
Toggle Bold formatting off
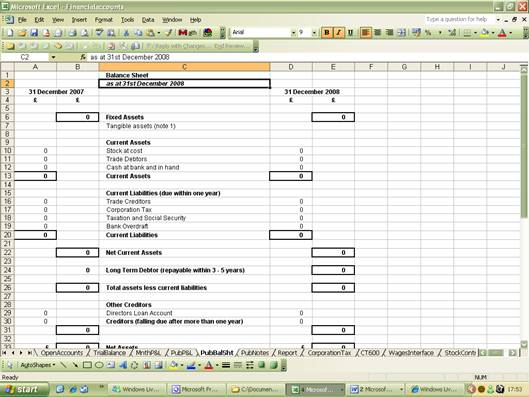point(327,32)
